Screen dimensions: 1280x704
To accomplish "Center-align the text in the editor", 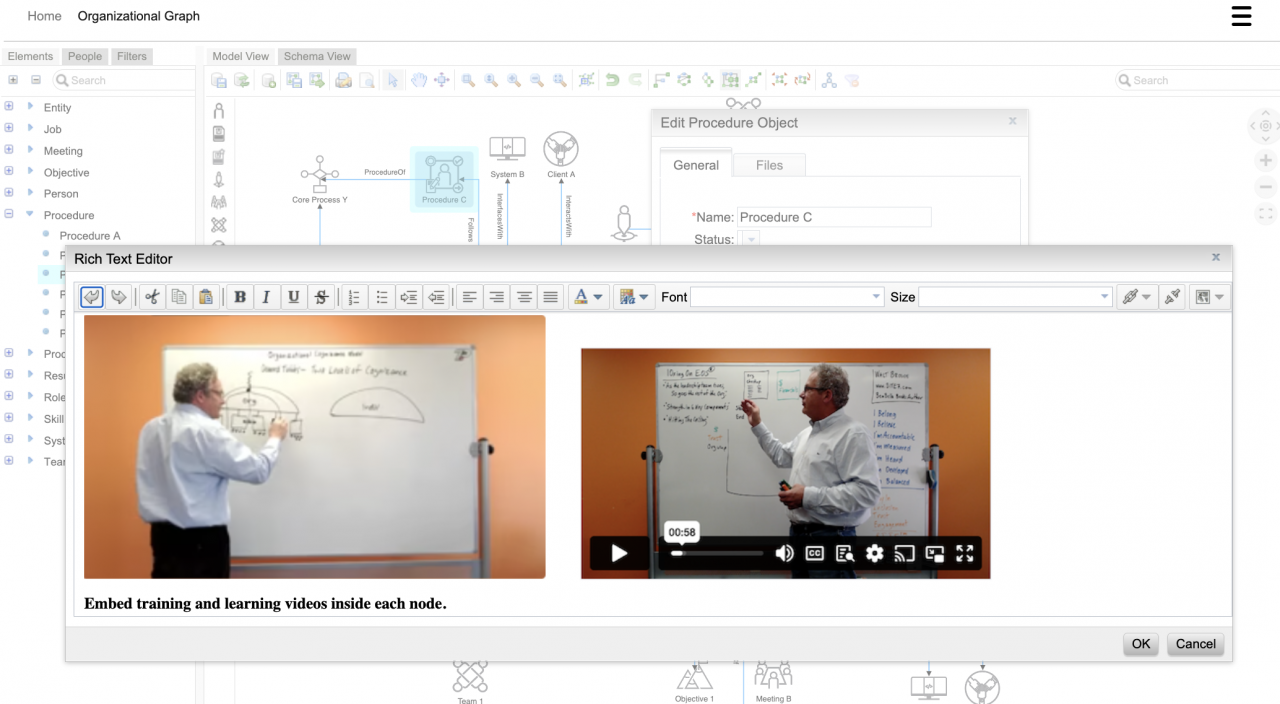I will [x=524, y=297].
